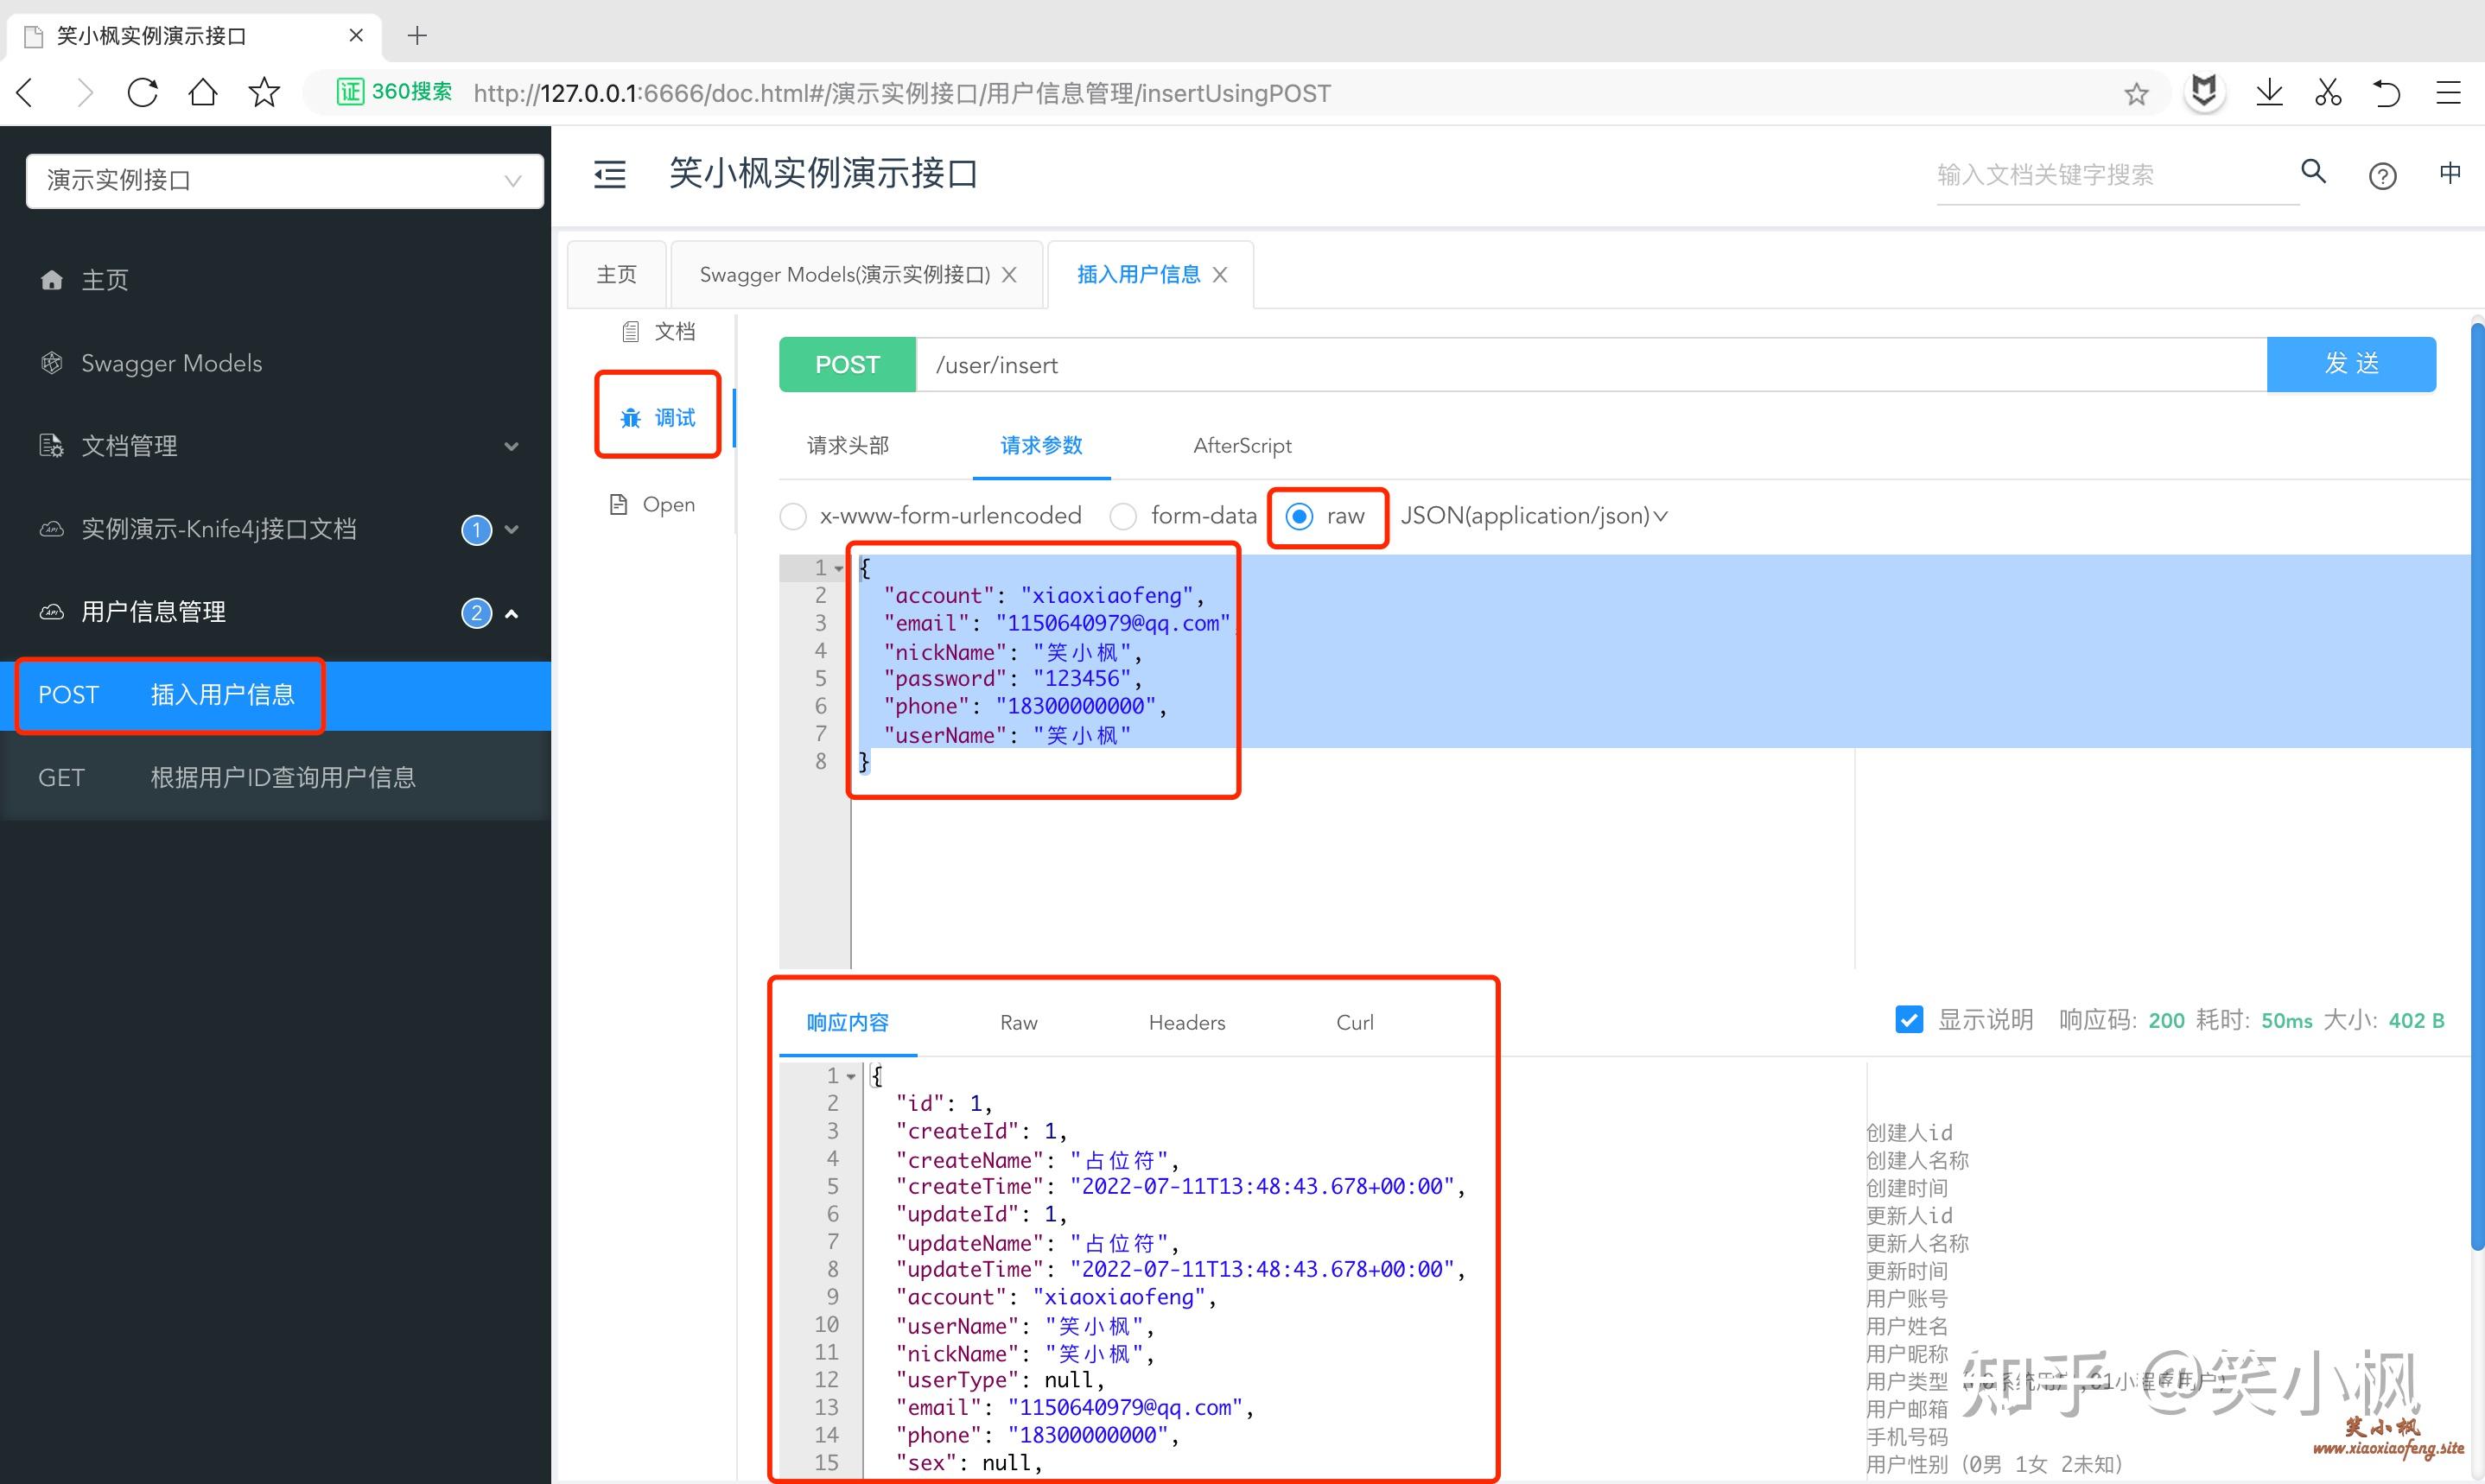Close the Swagger Models tab
Screen dimensions: 2485x1484
[1009, 275]
